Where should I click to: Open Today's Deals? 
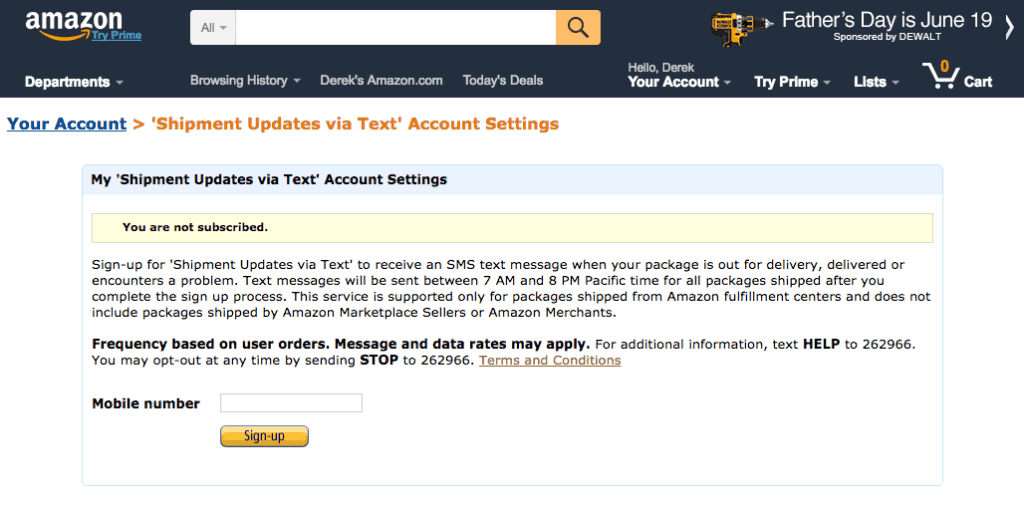click(x=503, y=80)
